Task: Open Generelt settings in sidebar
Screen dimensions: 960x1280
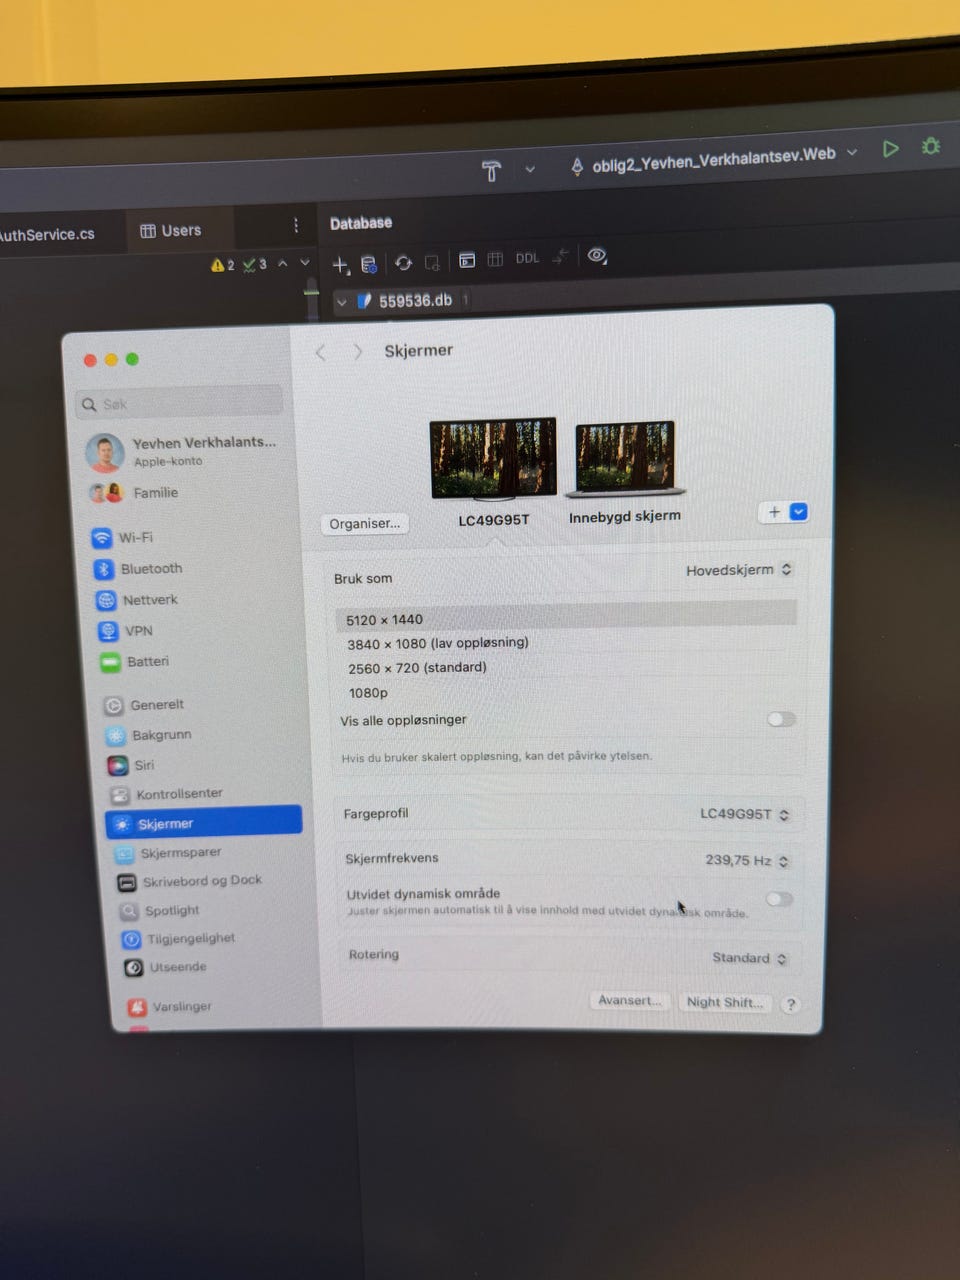Action: 144,704
